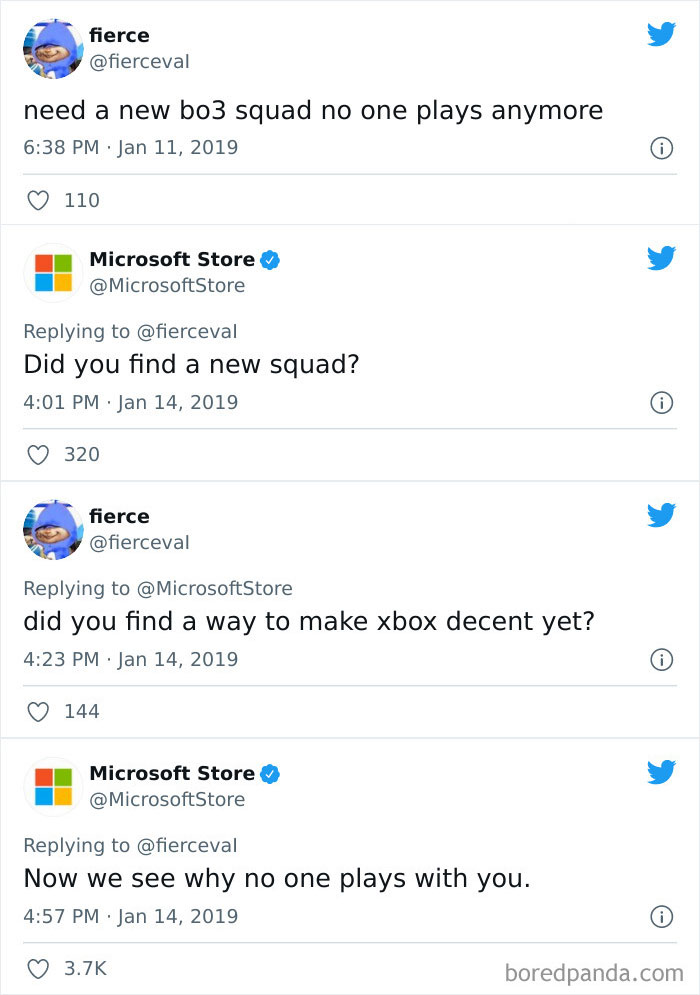Click the Twitter bird on Microsoft Store's first reply
Image resolution: width=700 pixels, height=995 pixels.
point(661,258)
